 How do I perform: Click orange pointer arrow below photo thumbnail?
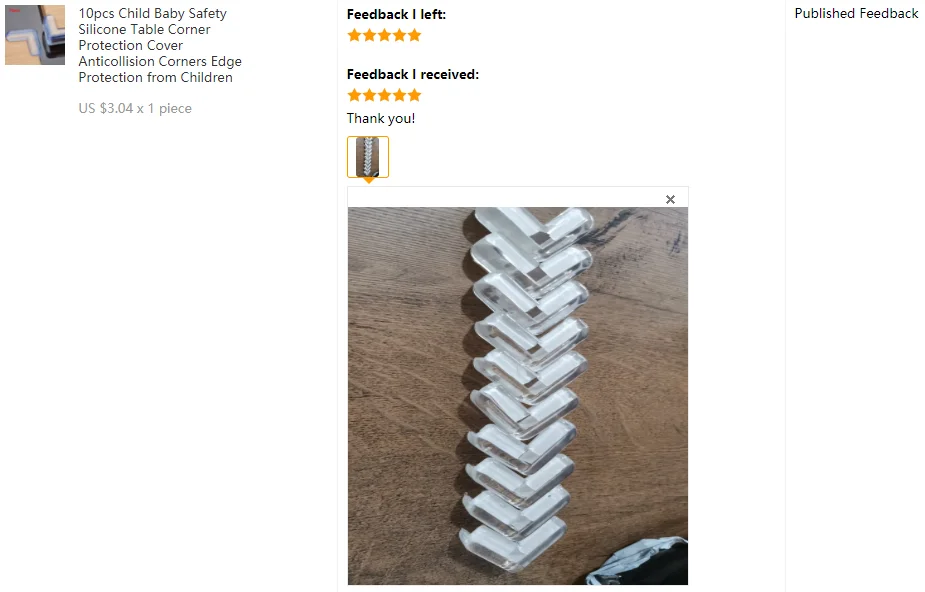368,180
